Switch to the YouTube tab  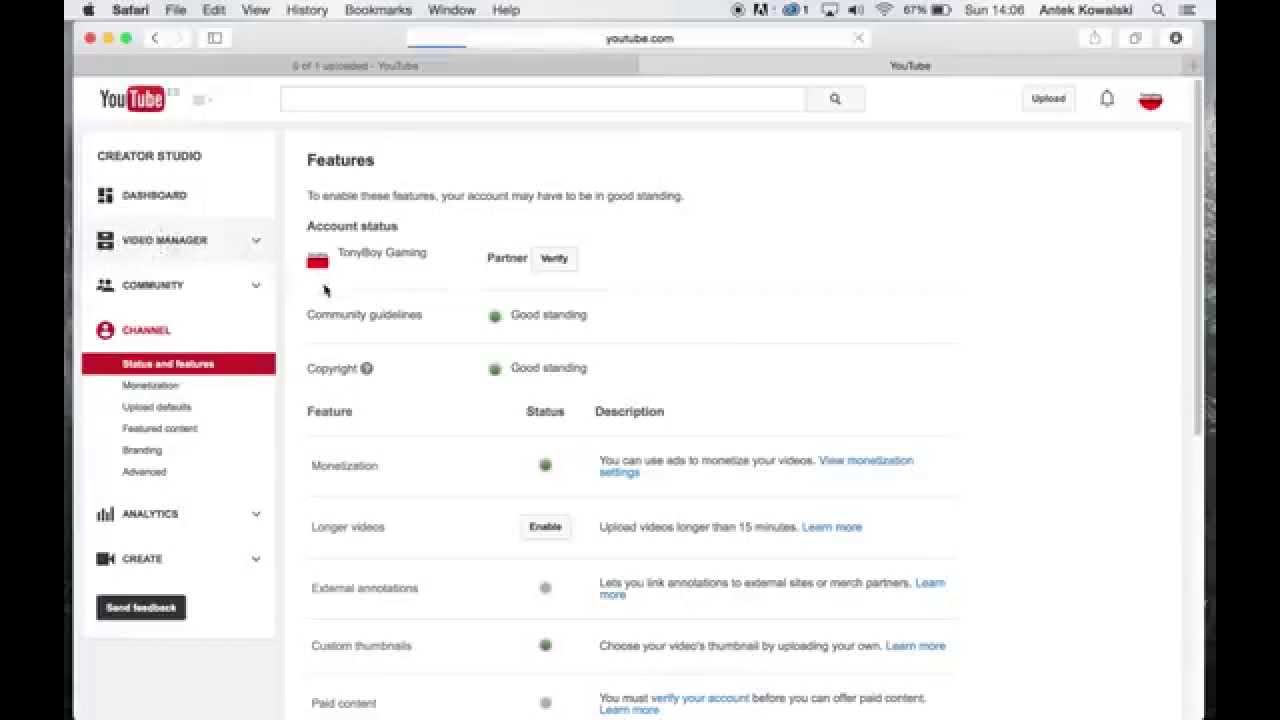pos(910,65)
